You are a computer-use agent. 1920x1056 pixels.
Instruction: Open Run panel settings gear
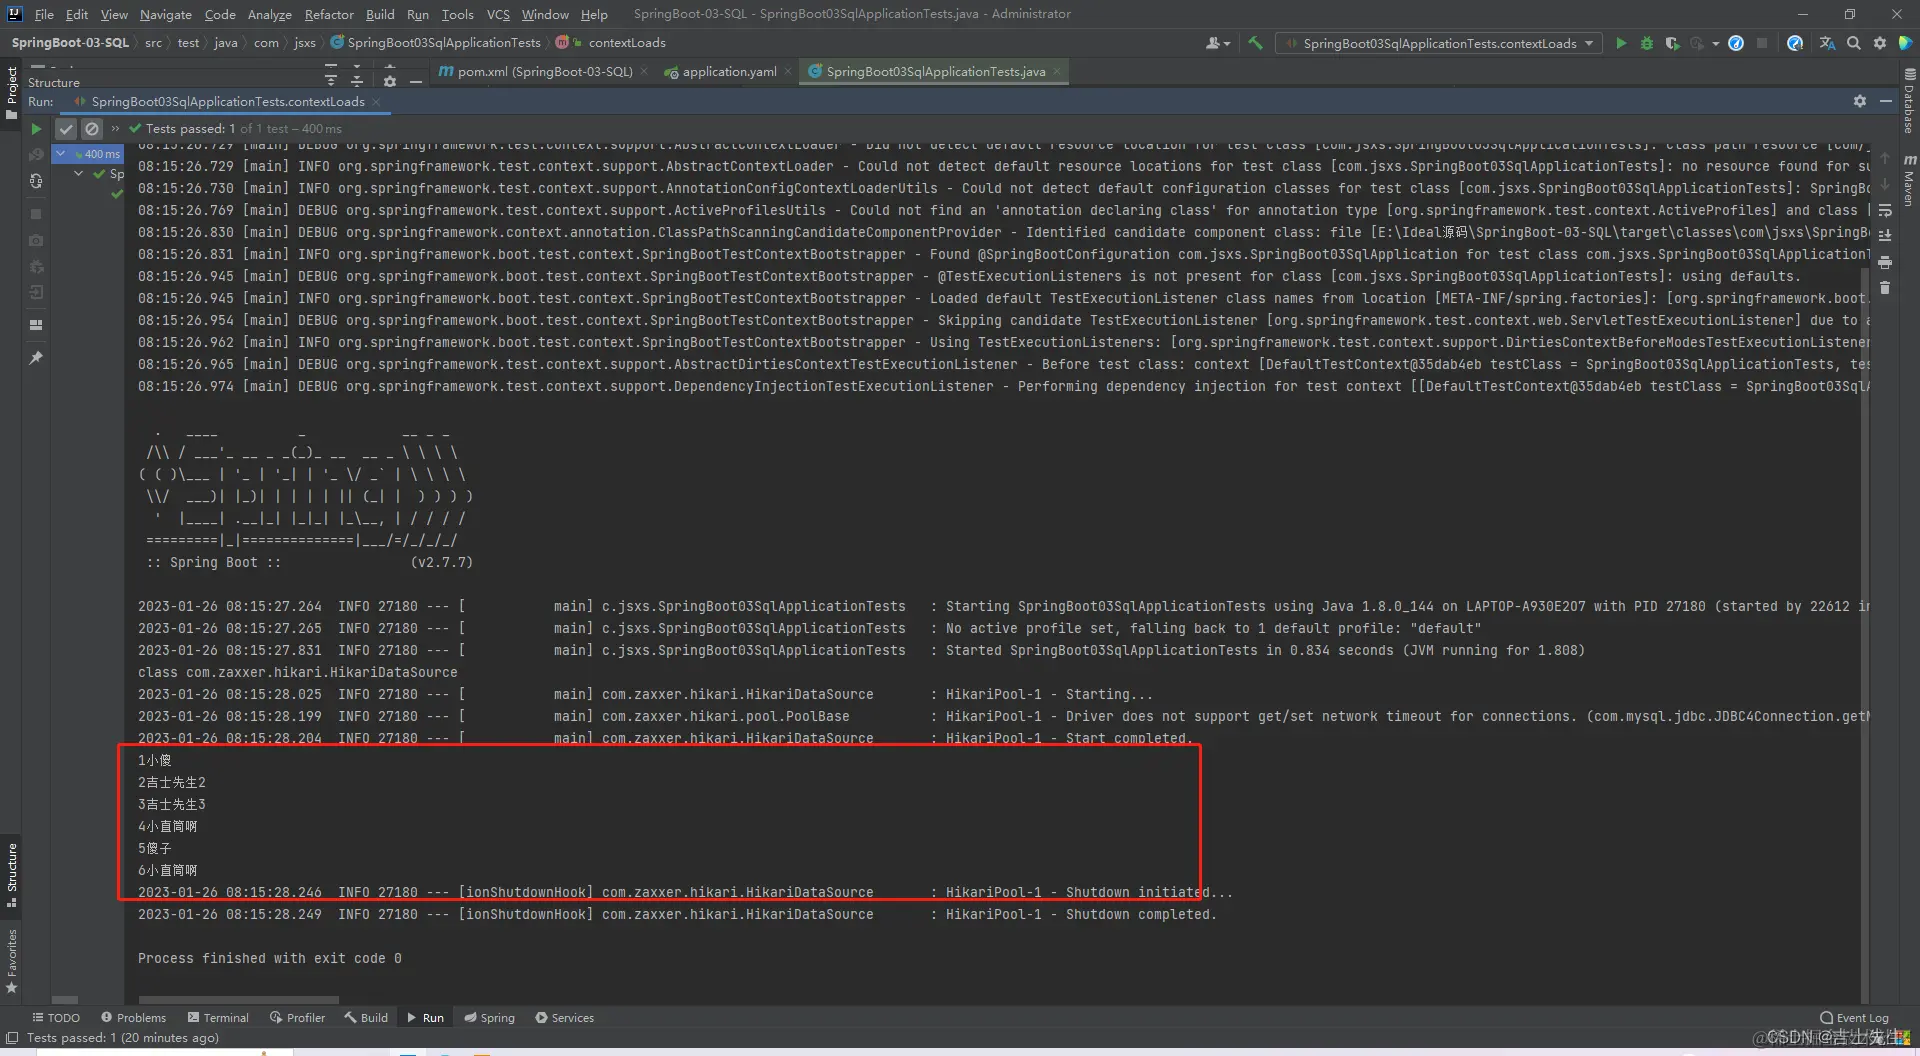click(1860, 101)
